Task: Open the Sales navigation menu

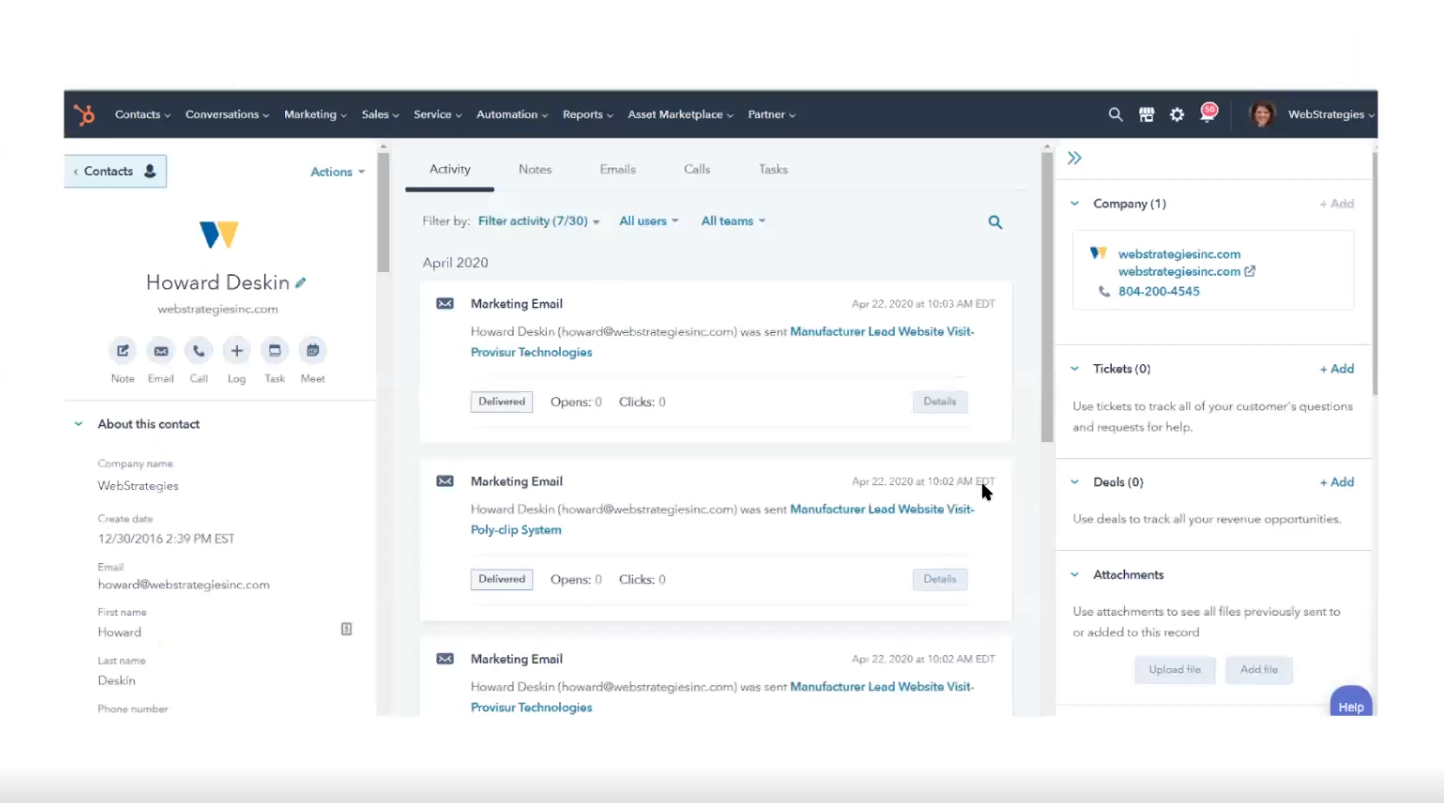Action: [380, 115]
